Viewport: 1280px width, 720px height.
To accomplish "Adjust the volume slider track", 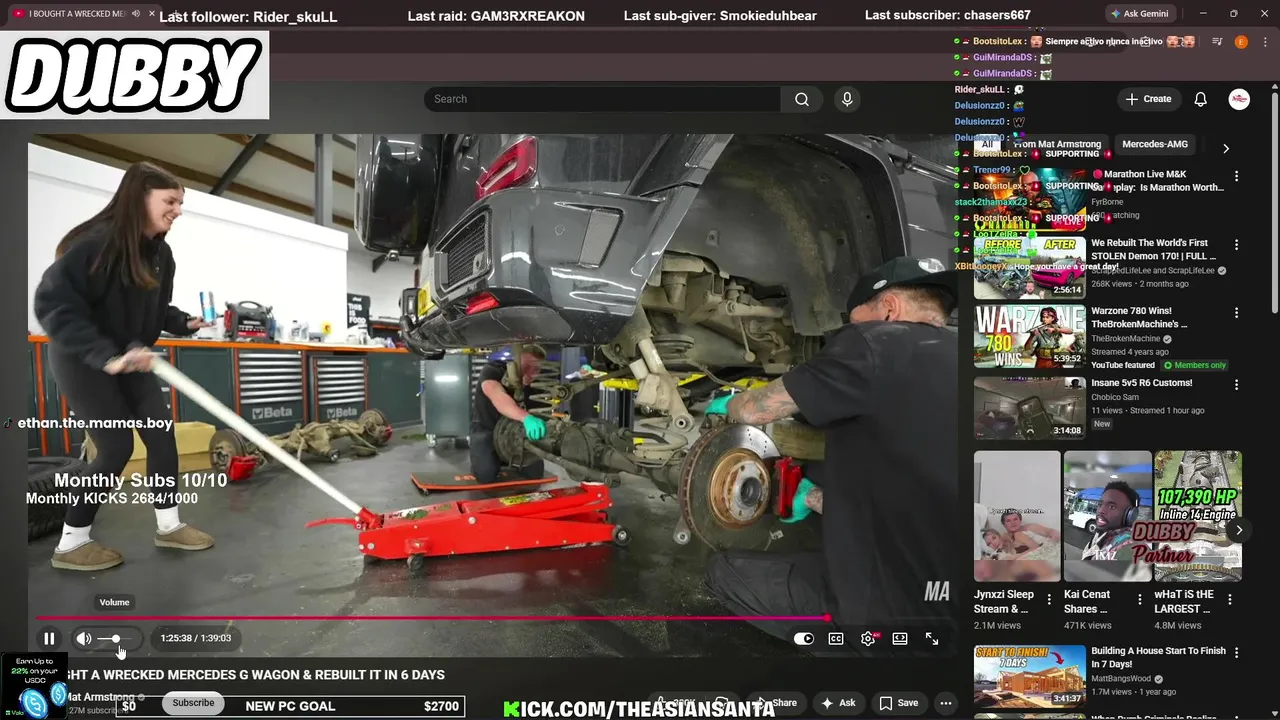I will point(115,638).
